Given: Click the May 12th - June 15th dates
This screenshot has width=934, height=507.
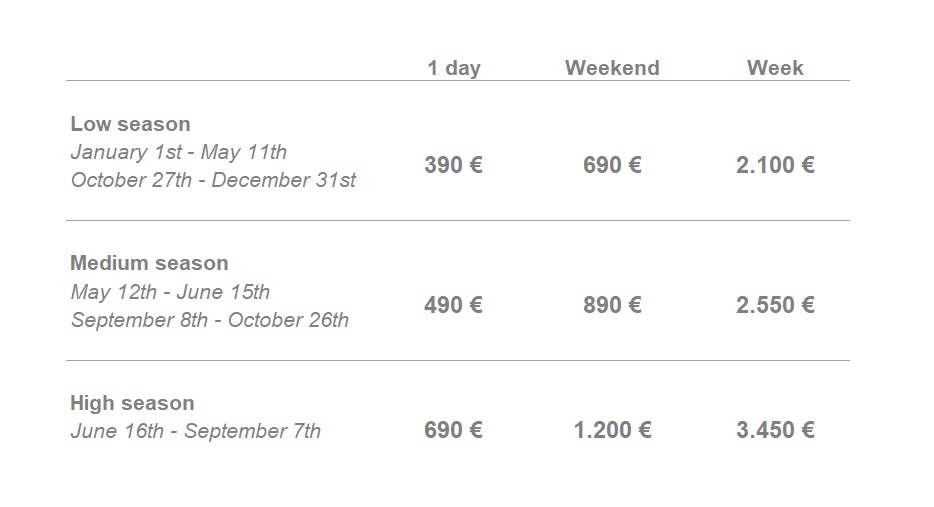Looking at the screenshot, I should click(x=170, y=292).
